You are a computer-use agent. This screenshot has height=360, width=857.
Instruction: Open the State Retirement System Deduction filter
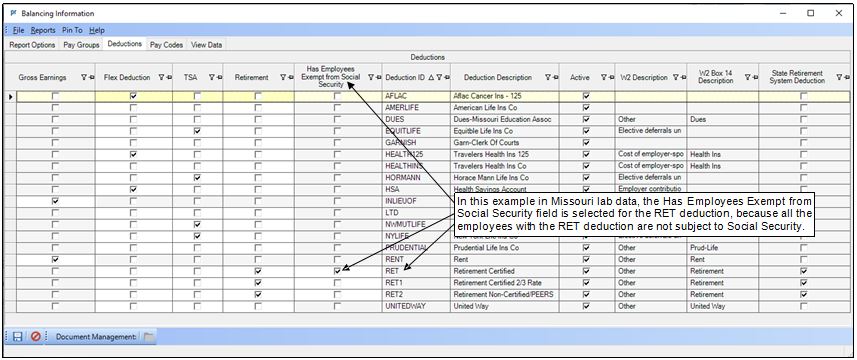click(x=839, y=78)
